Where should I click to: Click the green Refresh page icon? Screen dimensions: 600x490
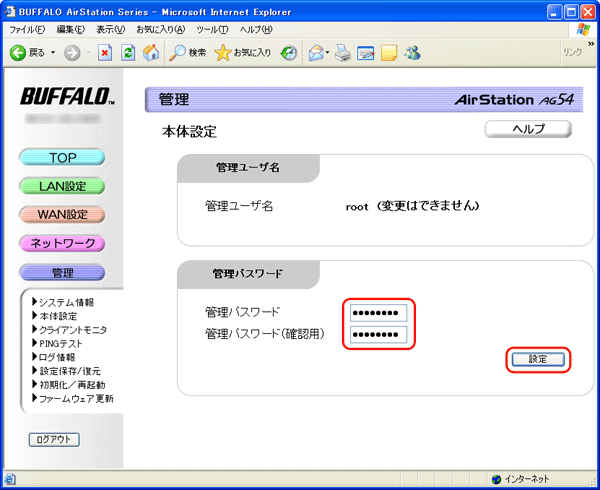pos(128,52)
